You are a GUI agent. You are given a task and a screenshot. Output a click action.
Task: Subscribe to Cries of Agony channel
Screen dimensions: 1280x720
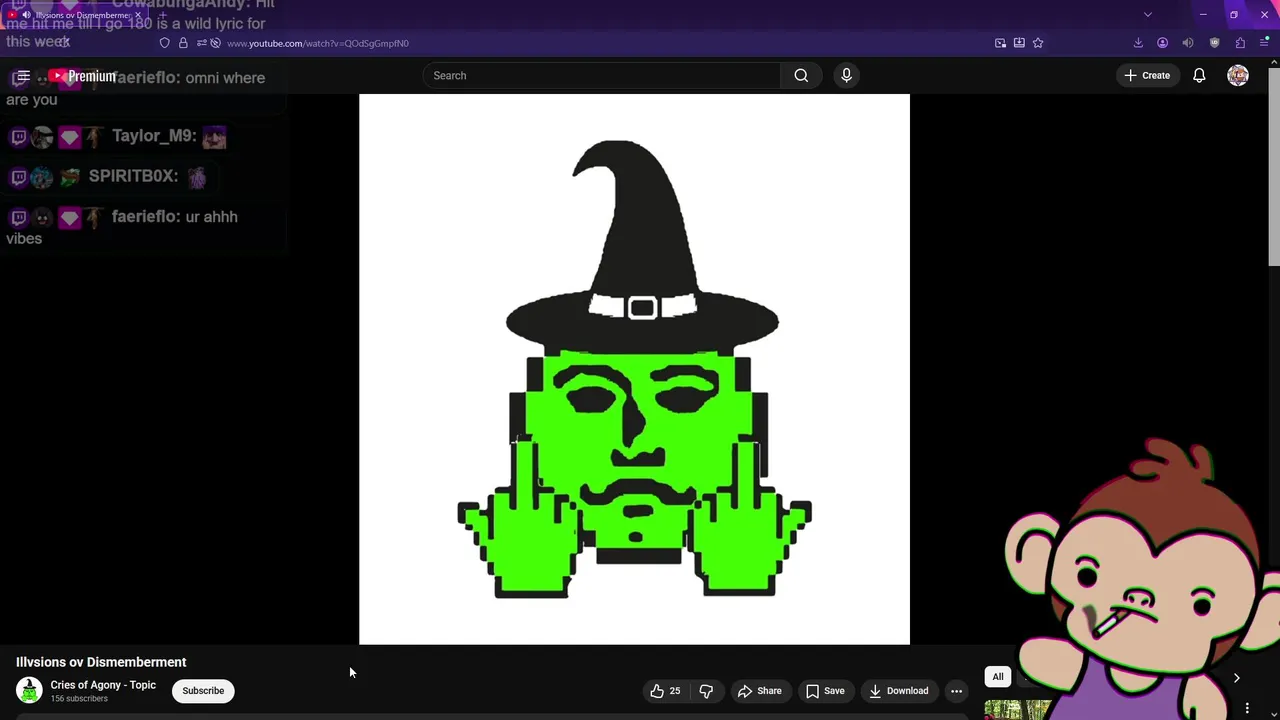point(203,691)
